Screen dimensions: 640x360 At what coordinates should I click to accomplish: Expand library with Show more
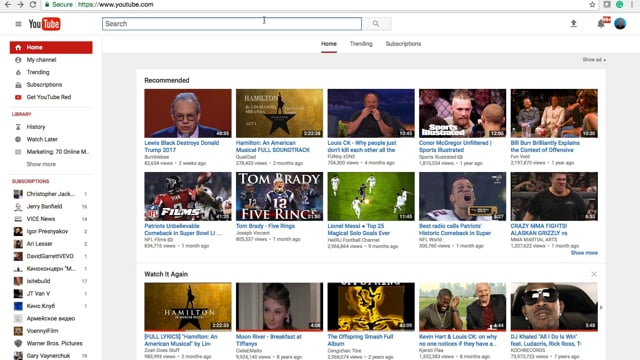click(x=41, y=164)
